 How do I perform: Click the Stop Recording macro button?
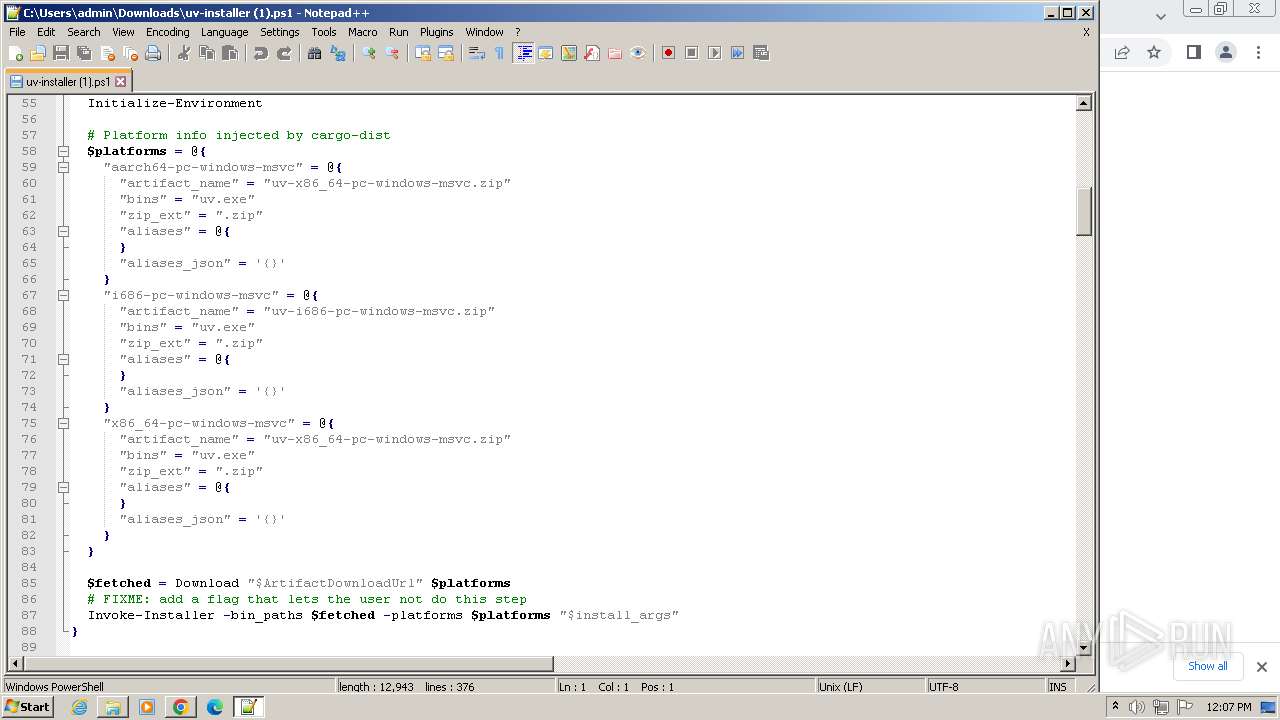coord(692,53)
